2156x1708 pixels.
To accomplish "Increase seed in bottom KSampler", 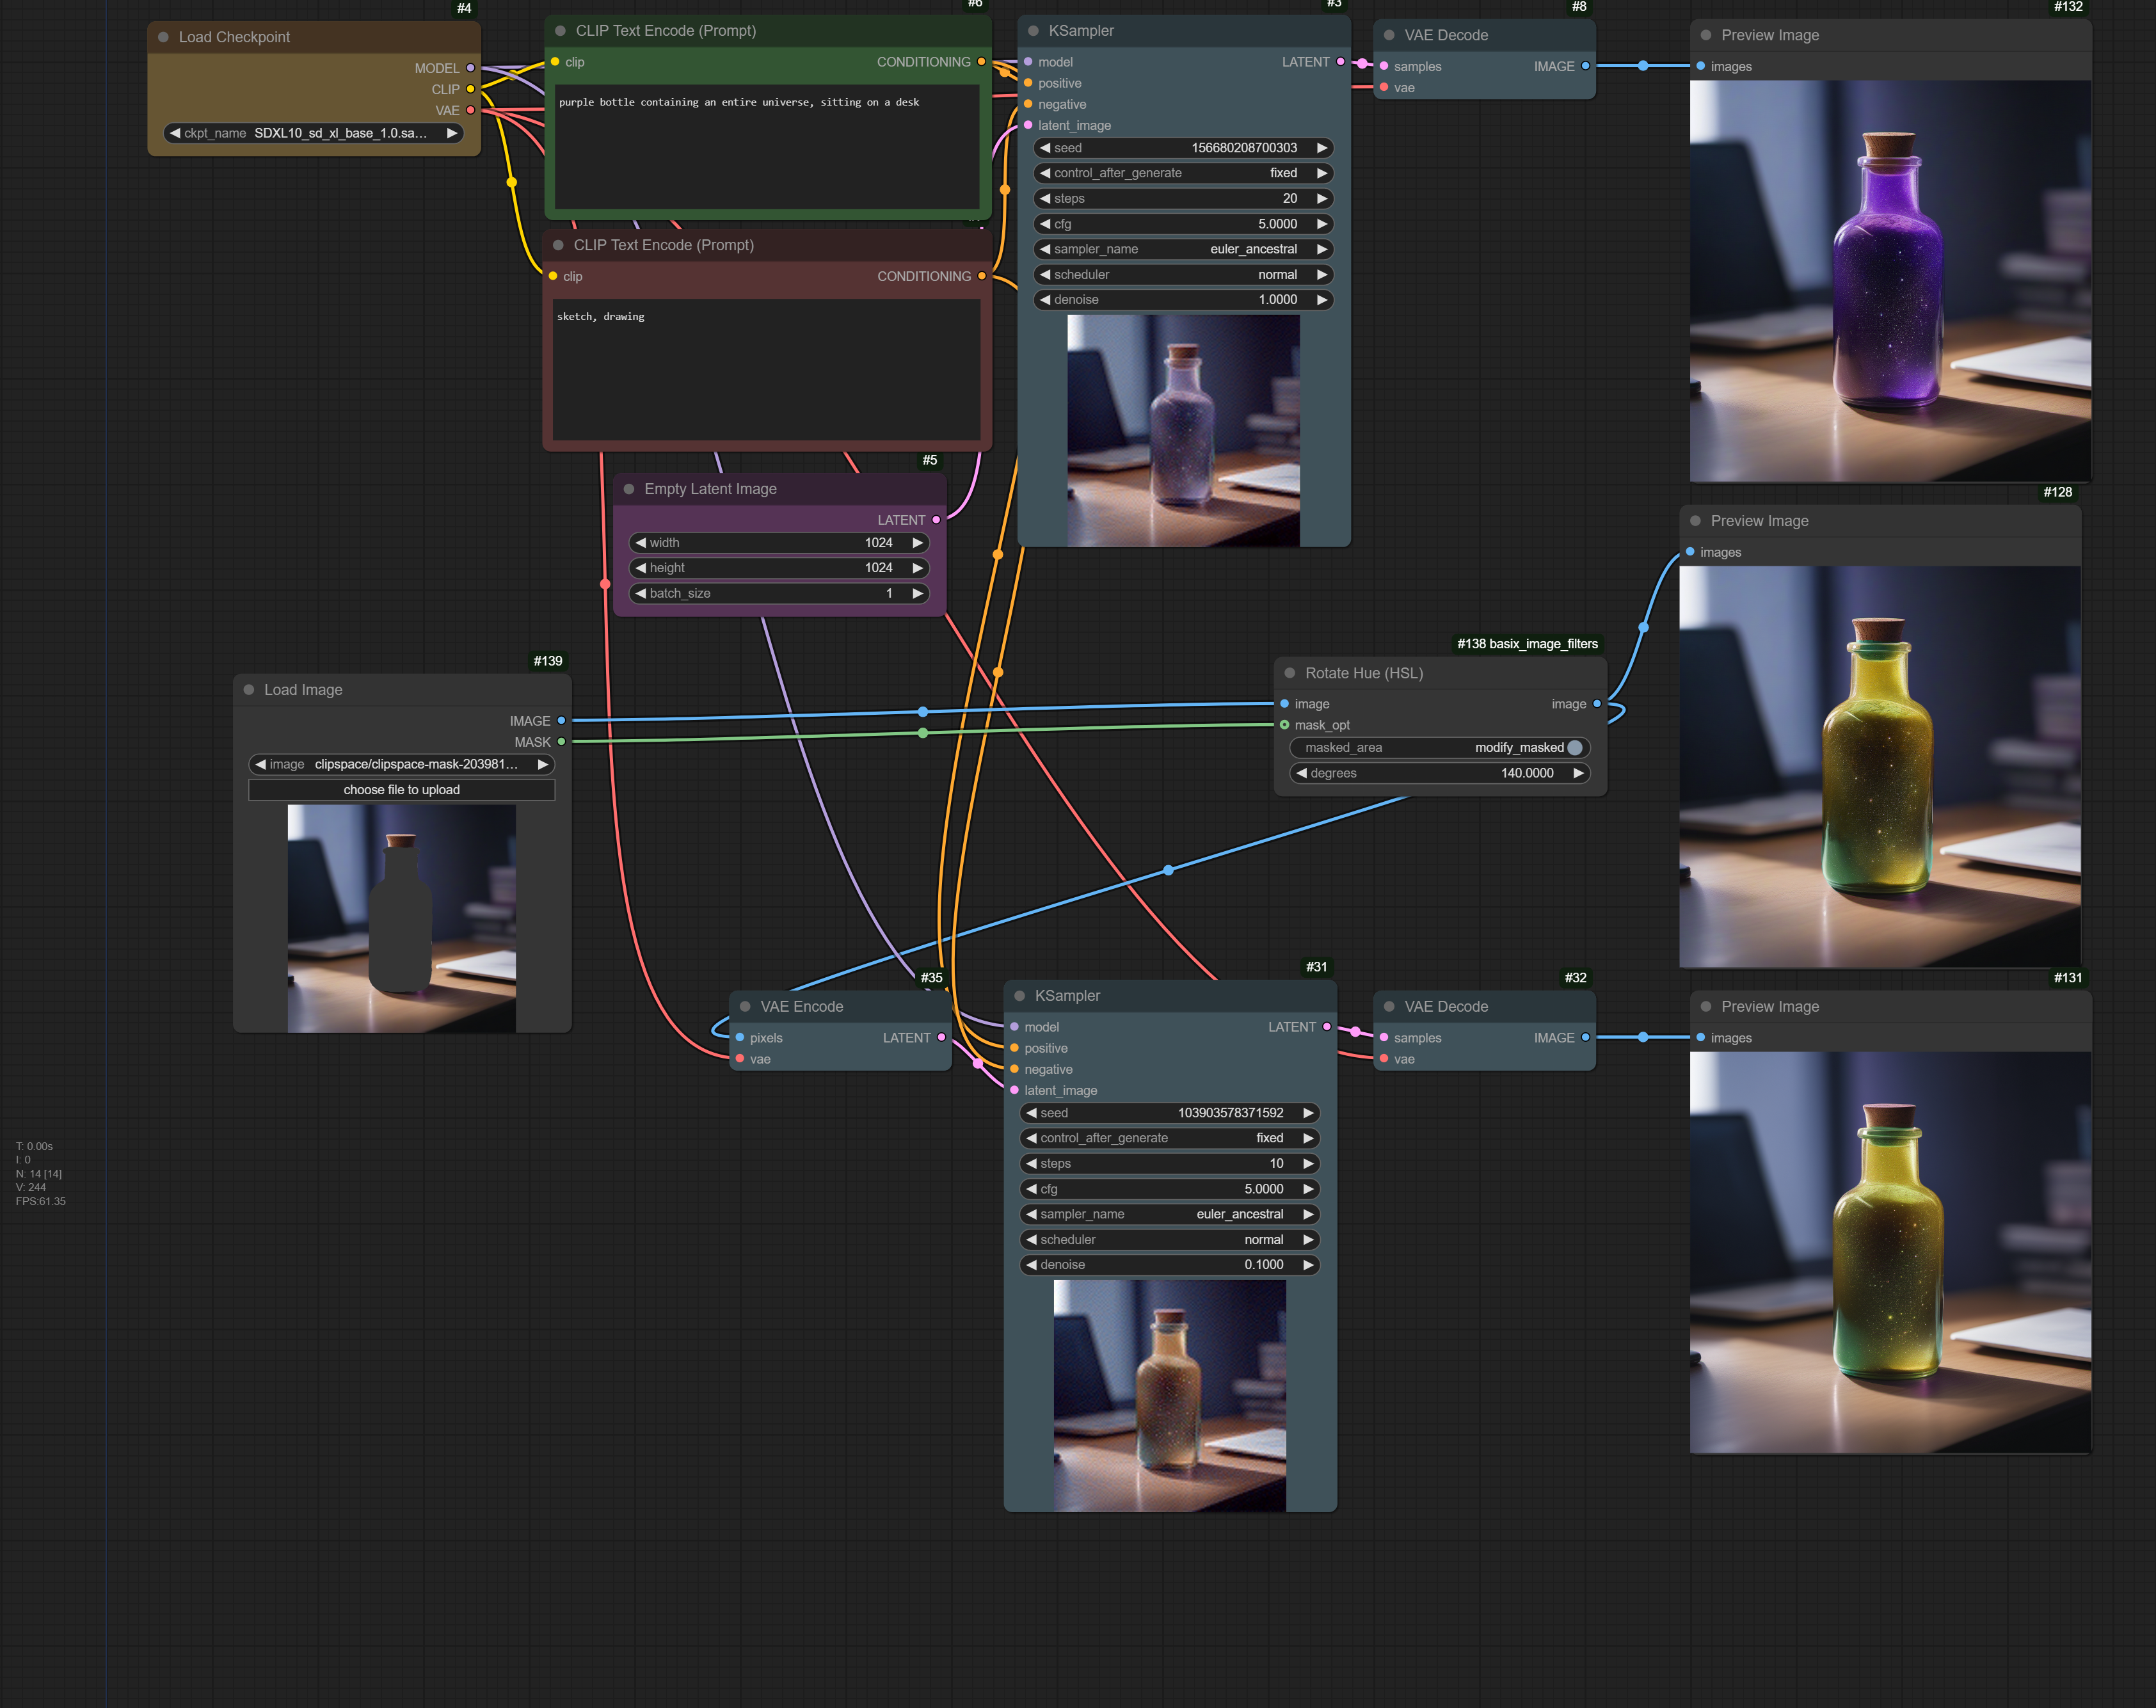I will (x=1308, y=1113).
